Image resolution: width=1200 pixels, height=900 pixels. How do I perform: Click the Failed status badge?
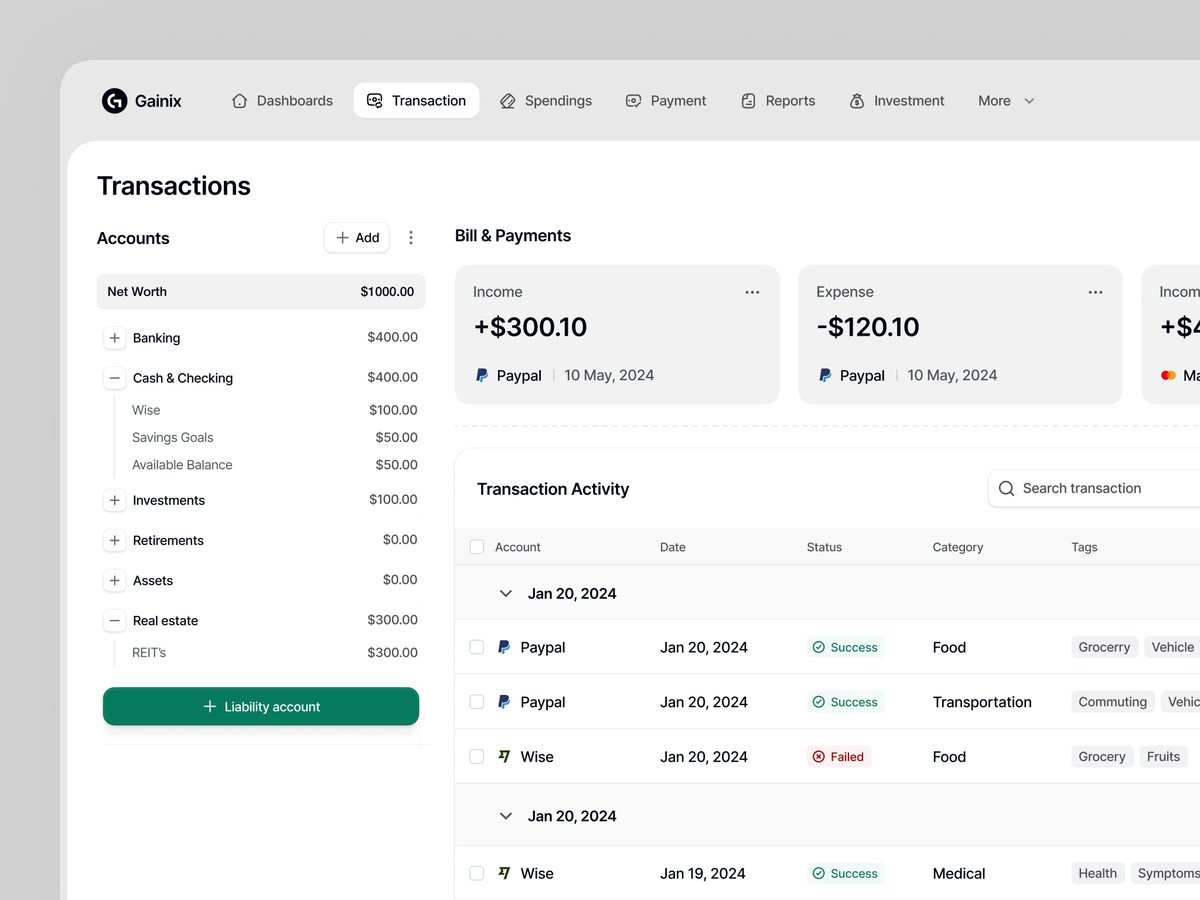coord(839,756)
